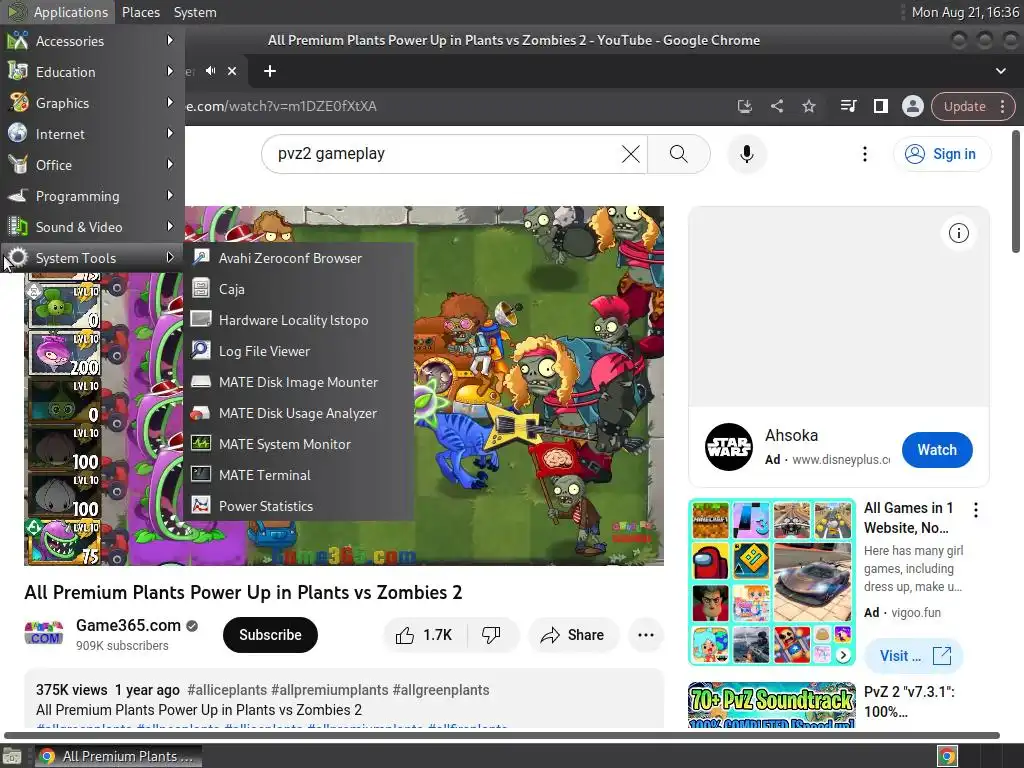Viewport: 1024px width, 768px height.
Task: Start voice search with the microphone
Action: pos(746,154)
